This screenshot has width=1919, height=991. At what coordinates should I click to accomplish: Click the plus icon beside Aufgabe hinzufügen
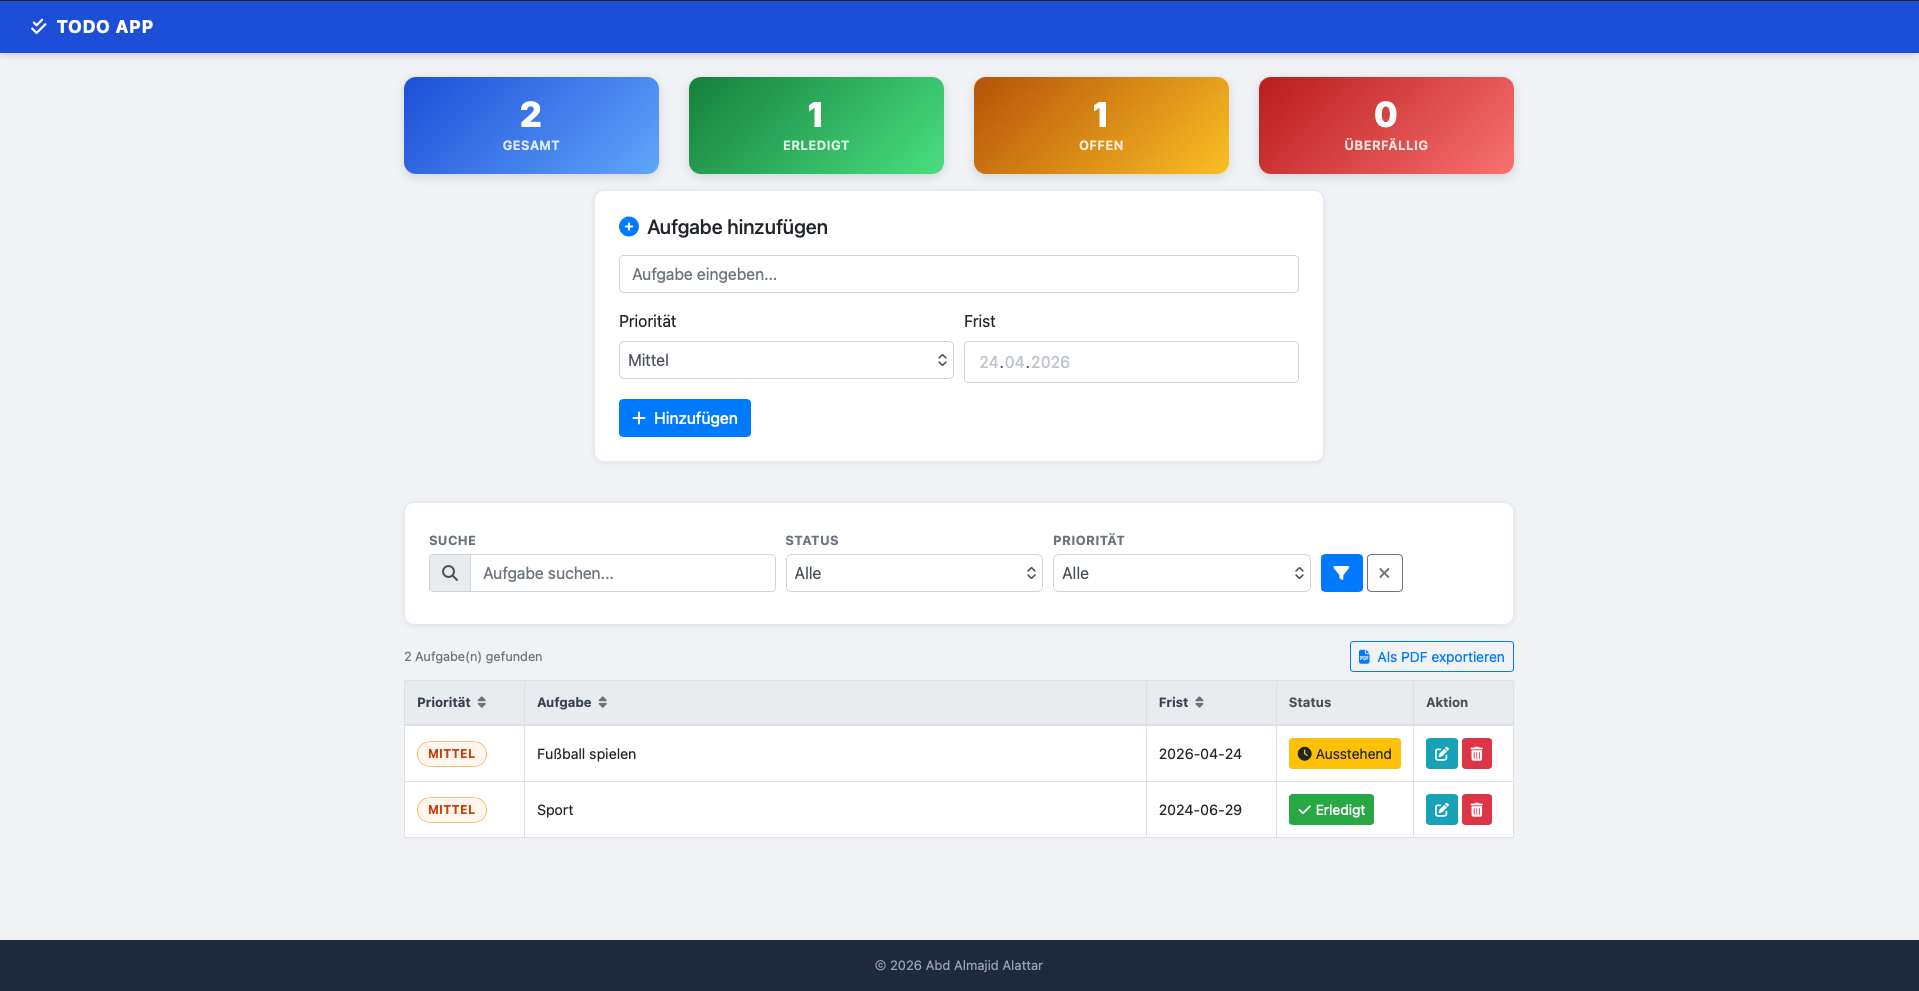[x=629, y=227]
